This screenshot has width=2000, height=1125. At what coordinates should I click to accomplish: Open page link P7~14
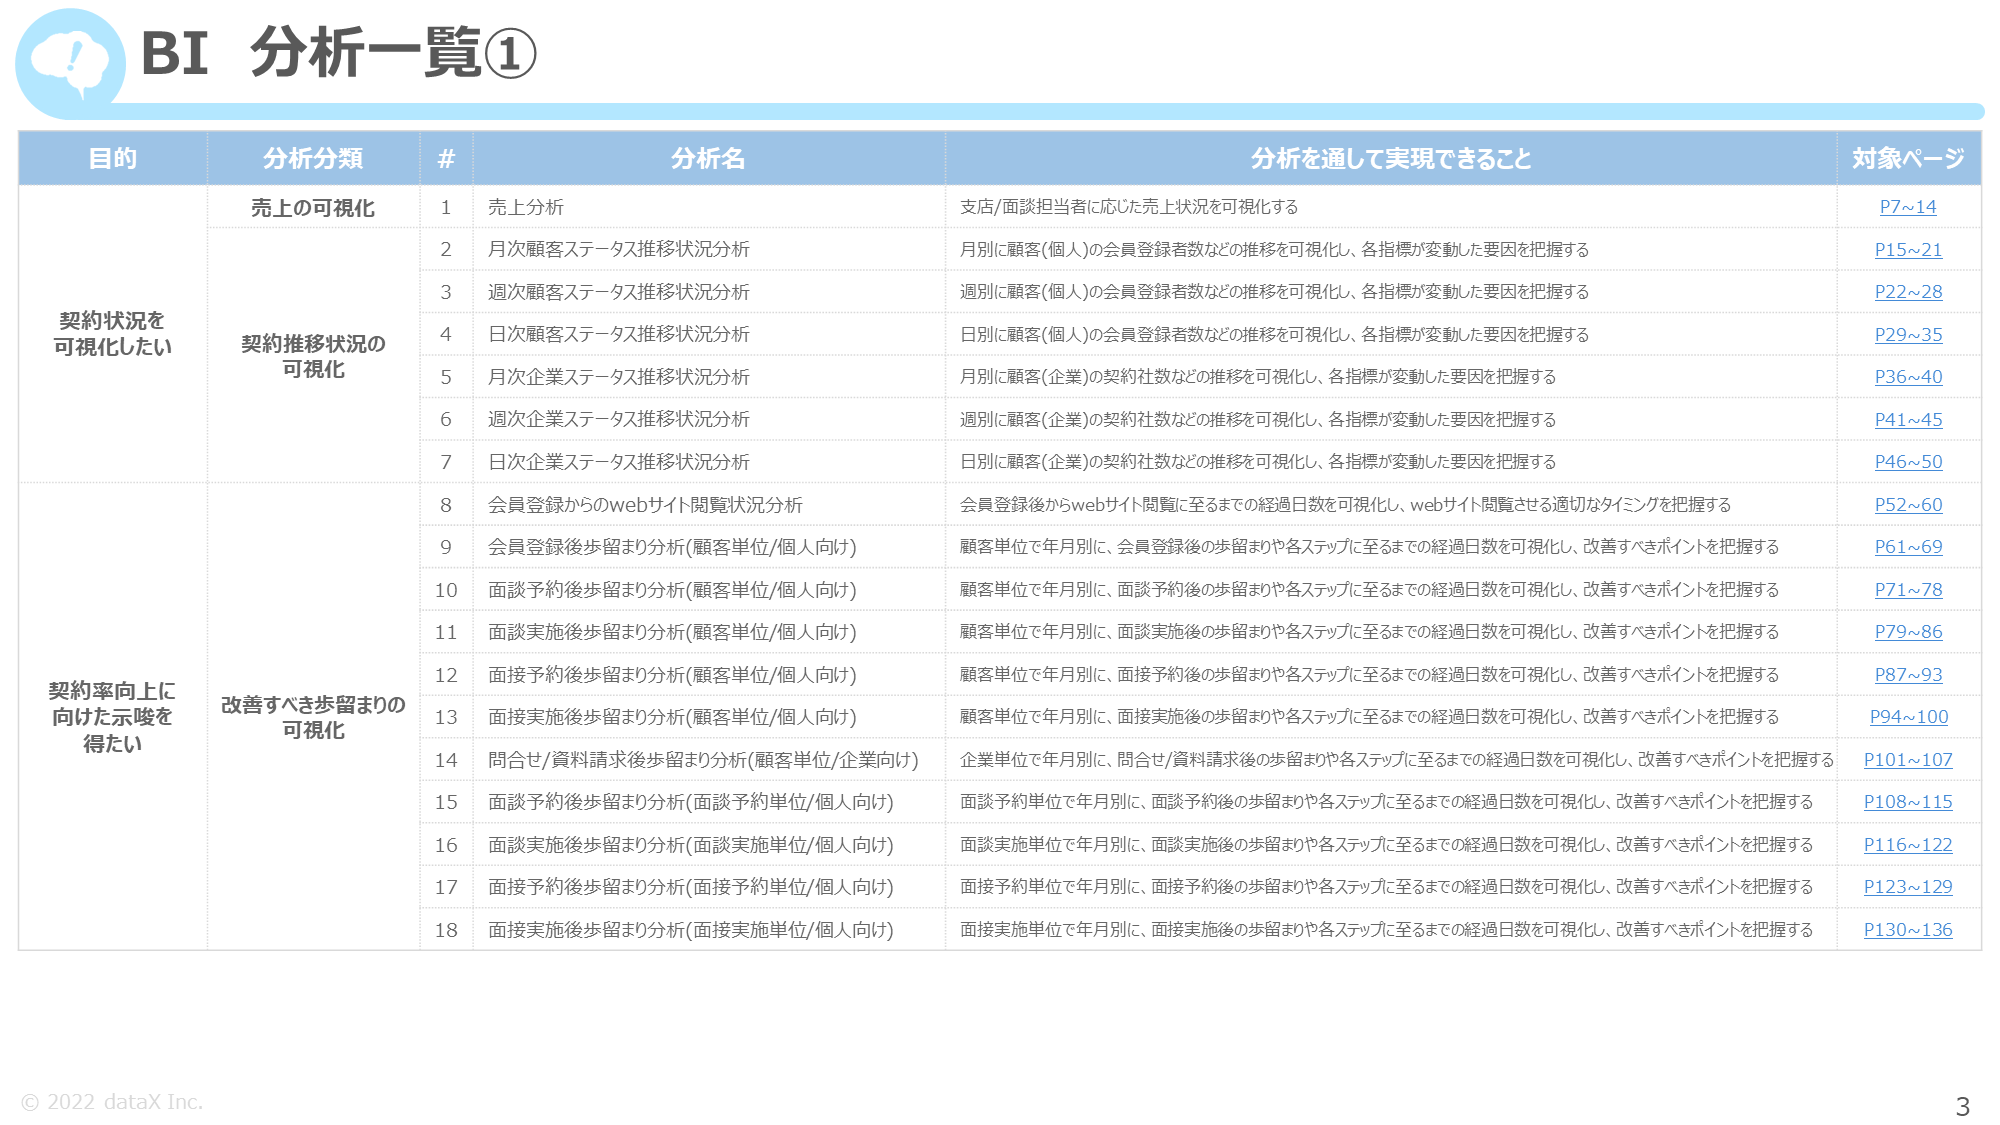[x=1908, y=207]
